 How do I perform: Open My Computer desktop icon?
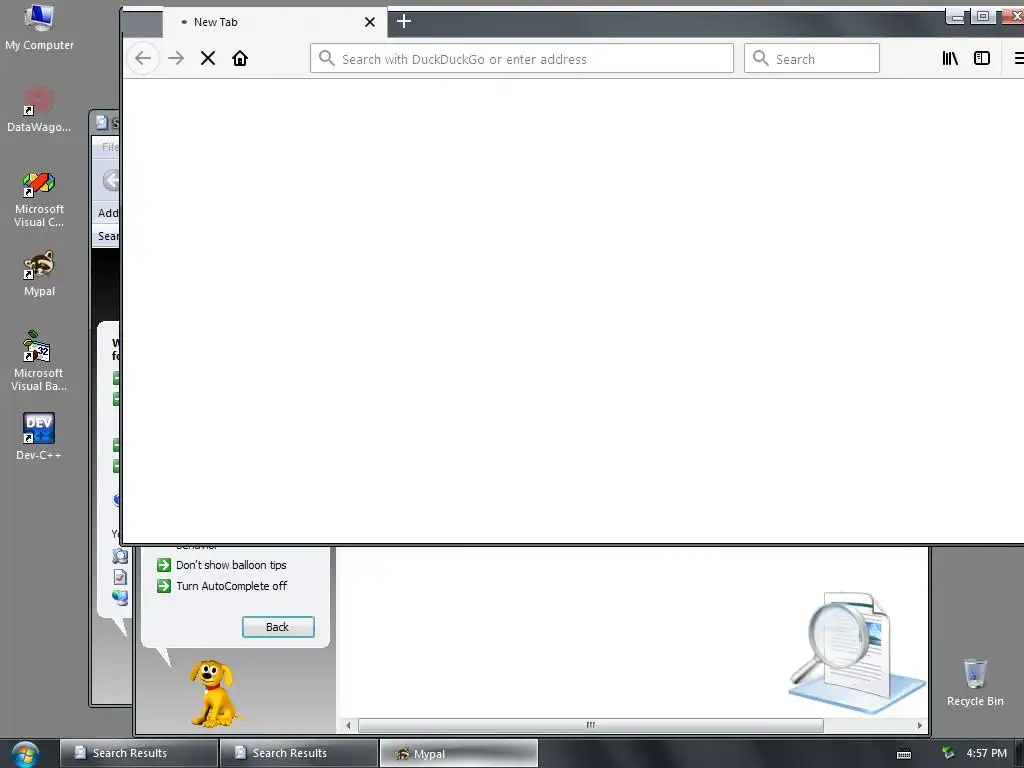coord(39,27)
